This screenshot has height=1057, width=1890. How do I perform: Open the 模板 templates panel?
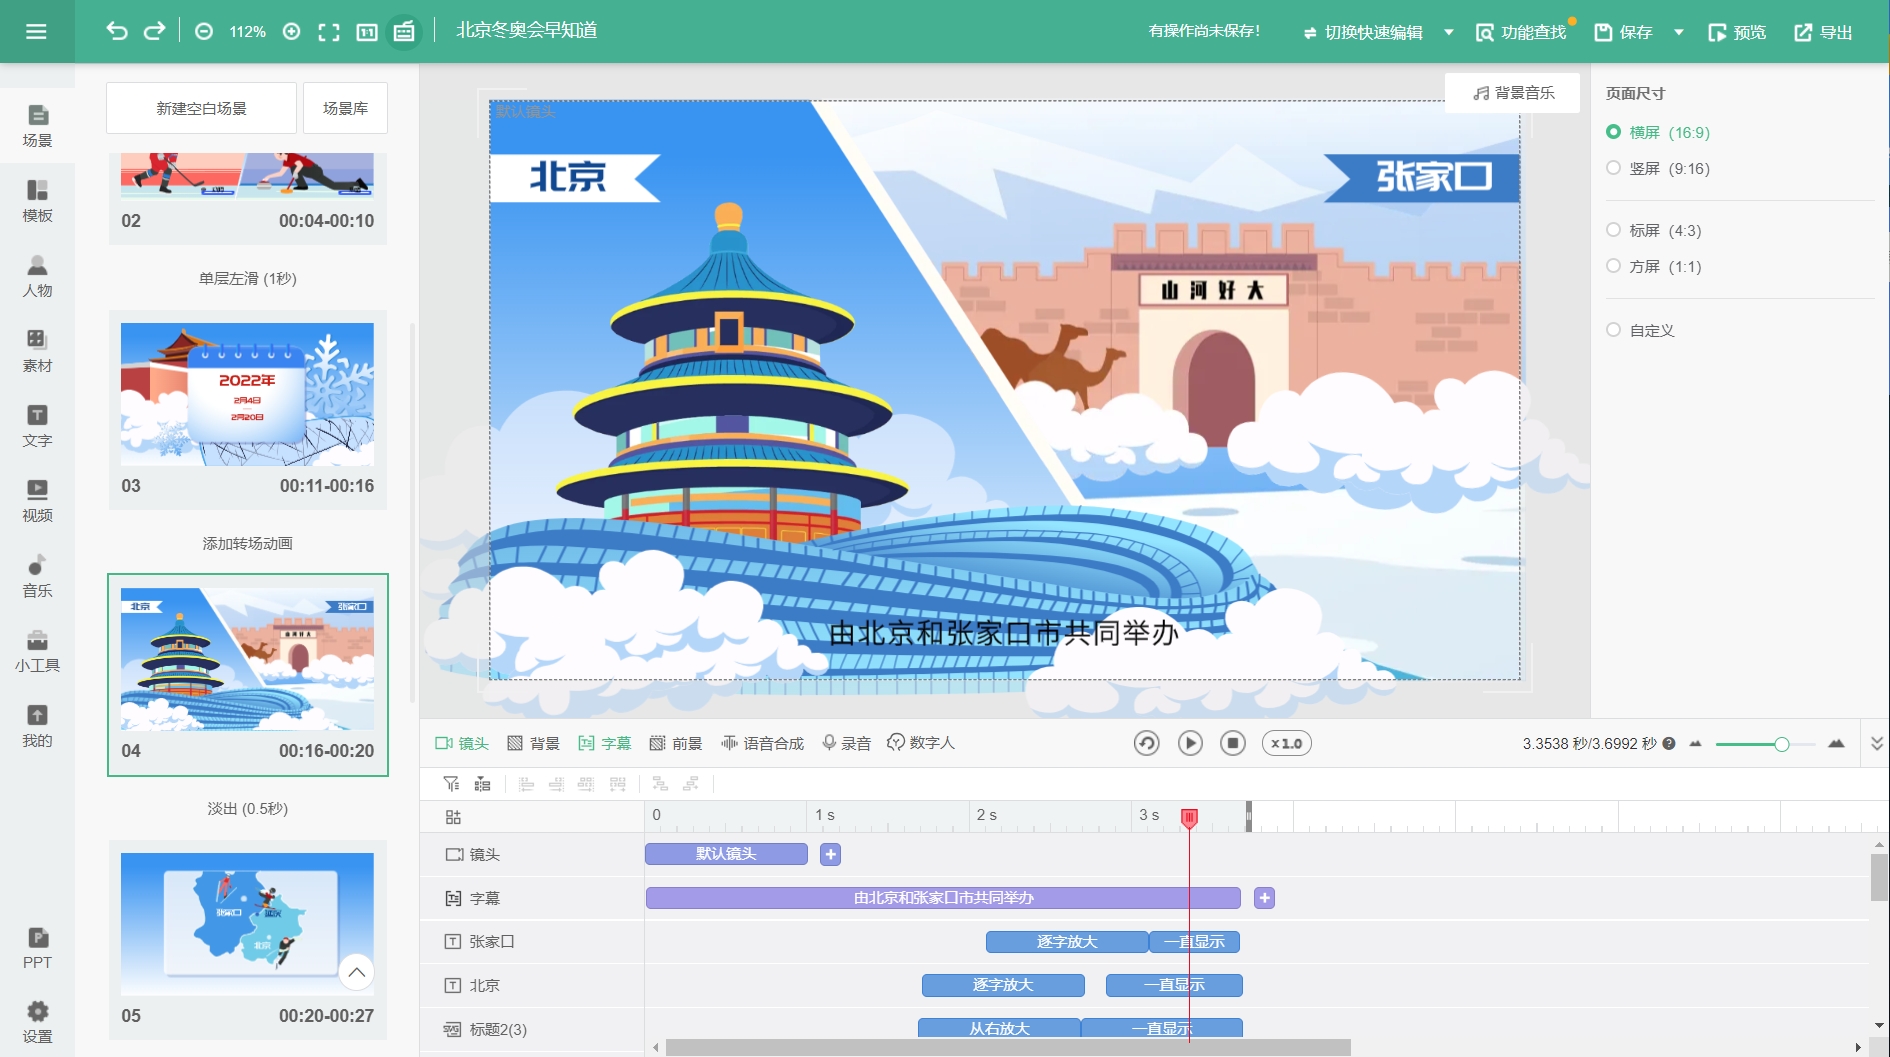[37, 201]
